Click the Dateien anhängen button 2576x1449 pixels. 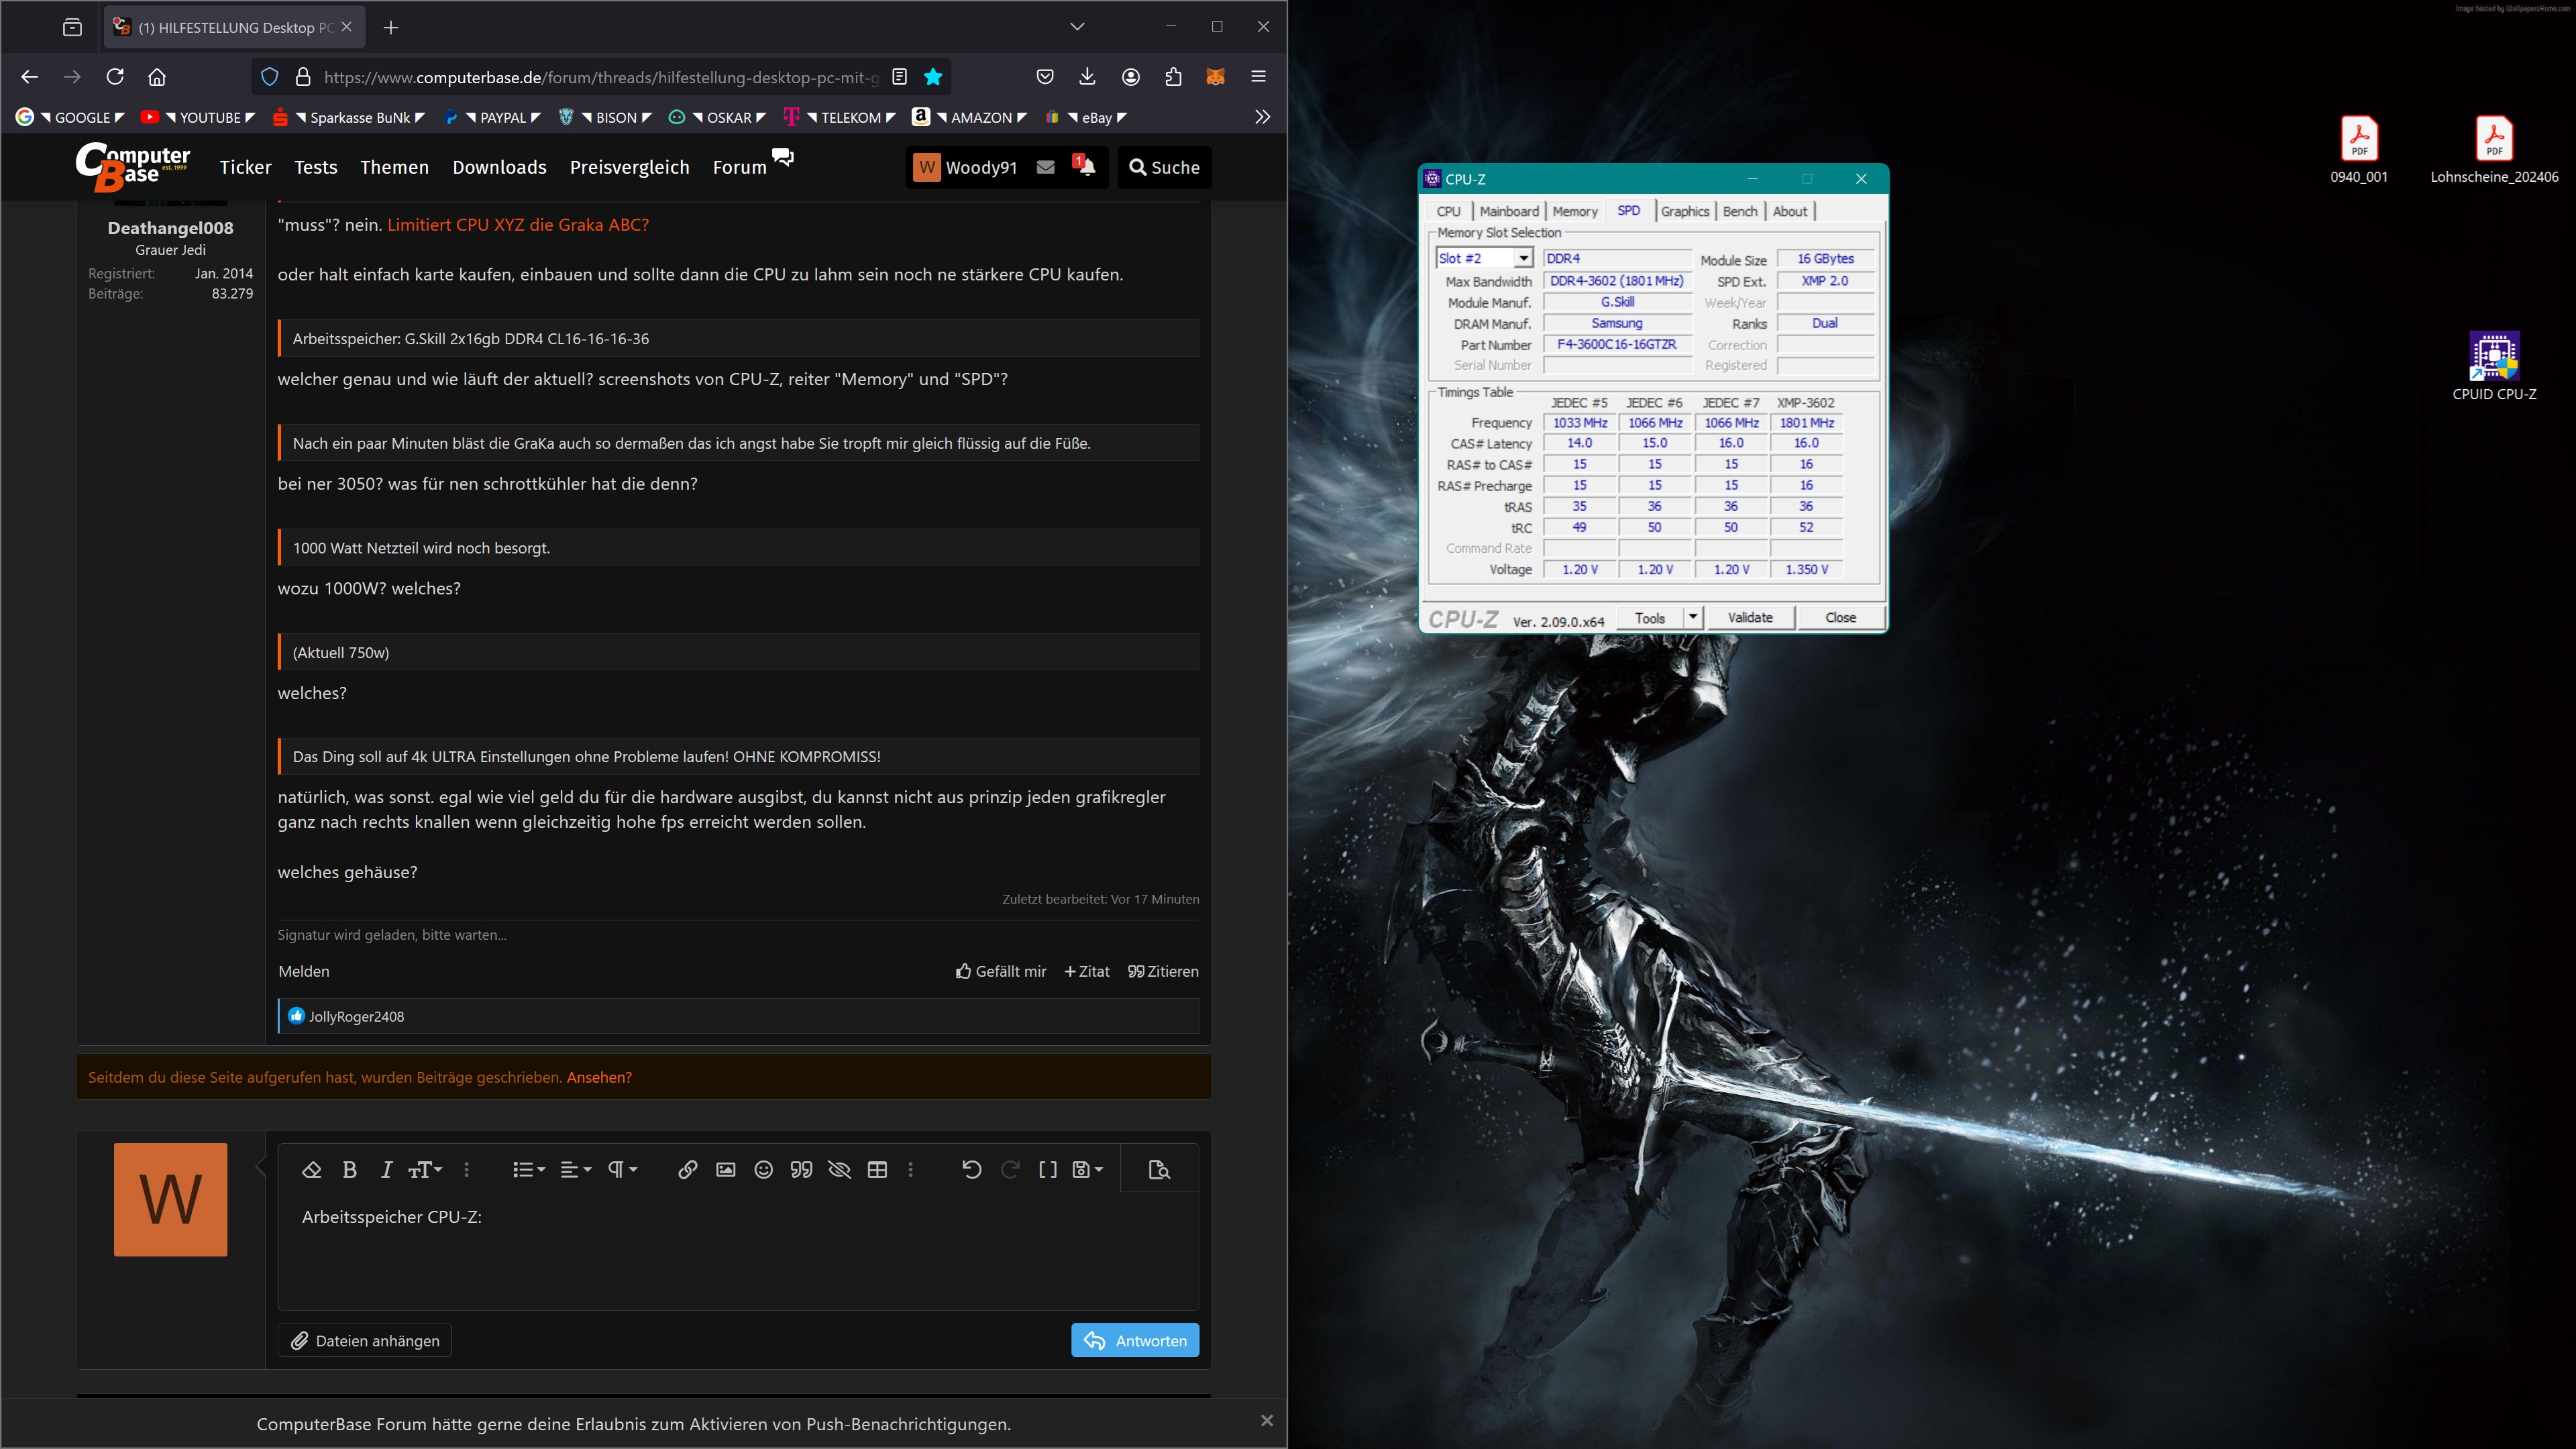point(365,1340)
